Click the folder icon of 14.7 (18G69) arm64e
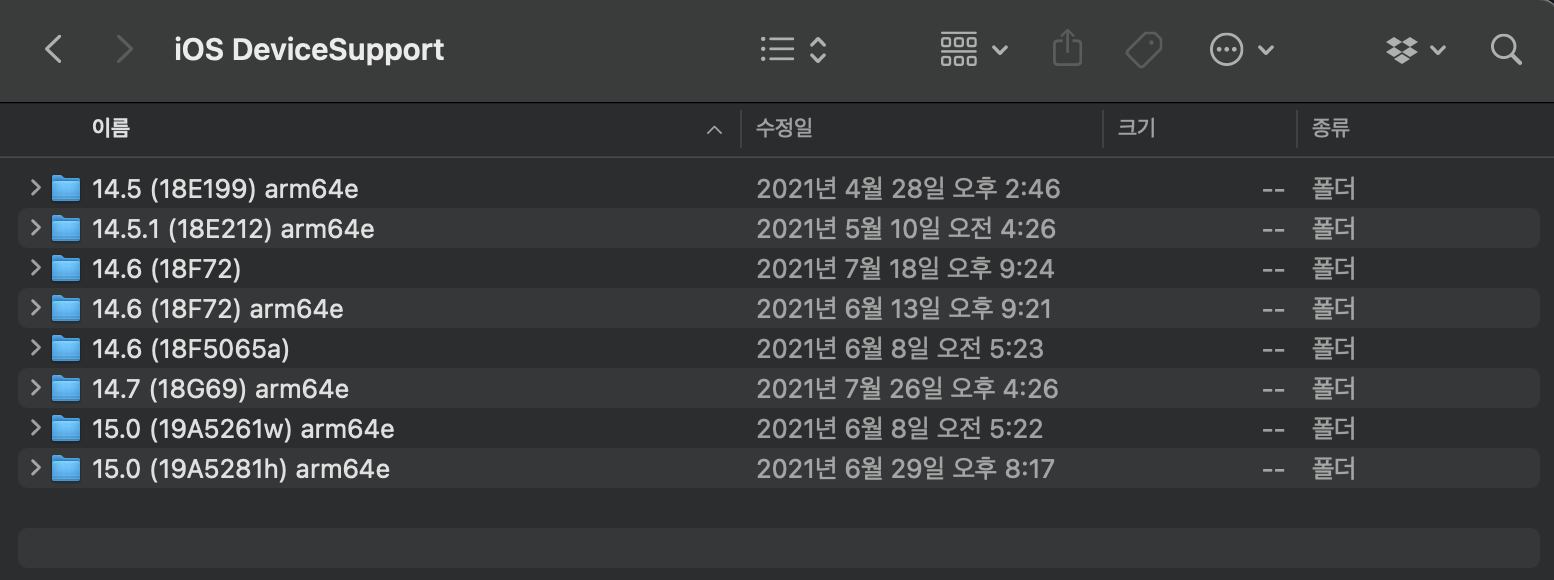The height and width of the screenshot is (580, 1554). click(x=65, y=388)
